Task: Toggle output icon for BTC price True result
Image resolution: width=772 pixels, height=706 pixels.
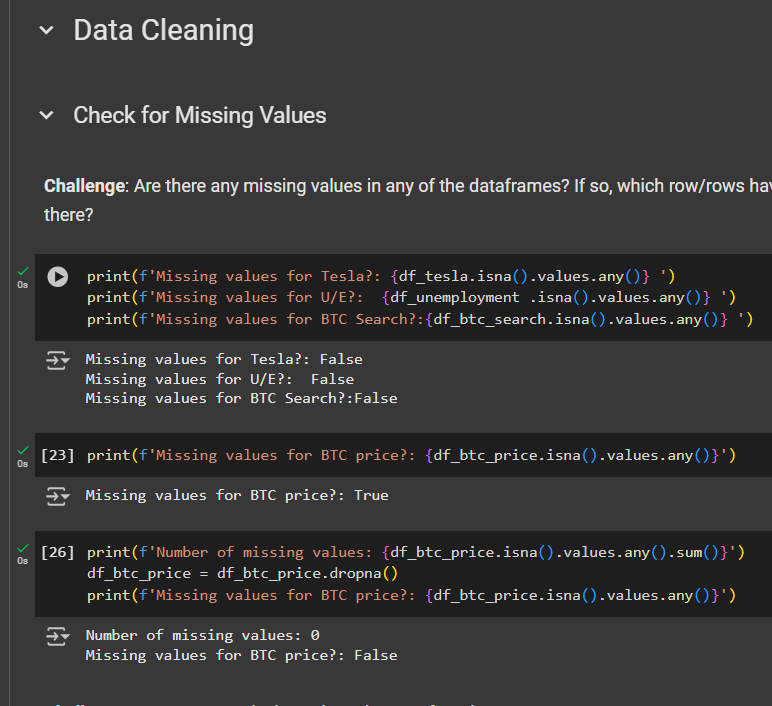Action: pos(58,496)
